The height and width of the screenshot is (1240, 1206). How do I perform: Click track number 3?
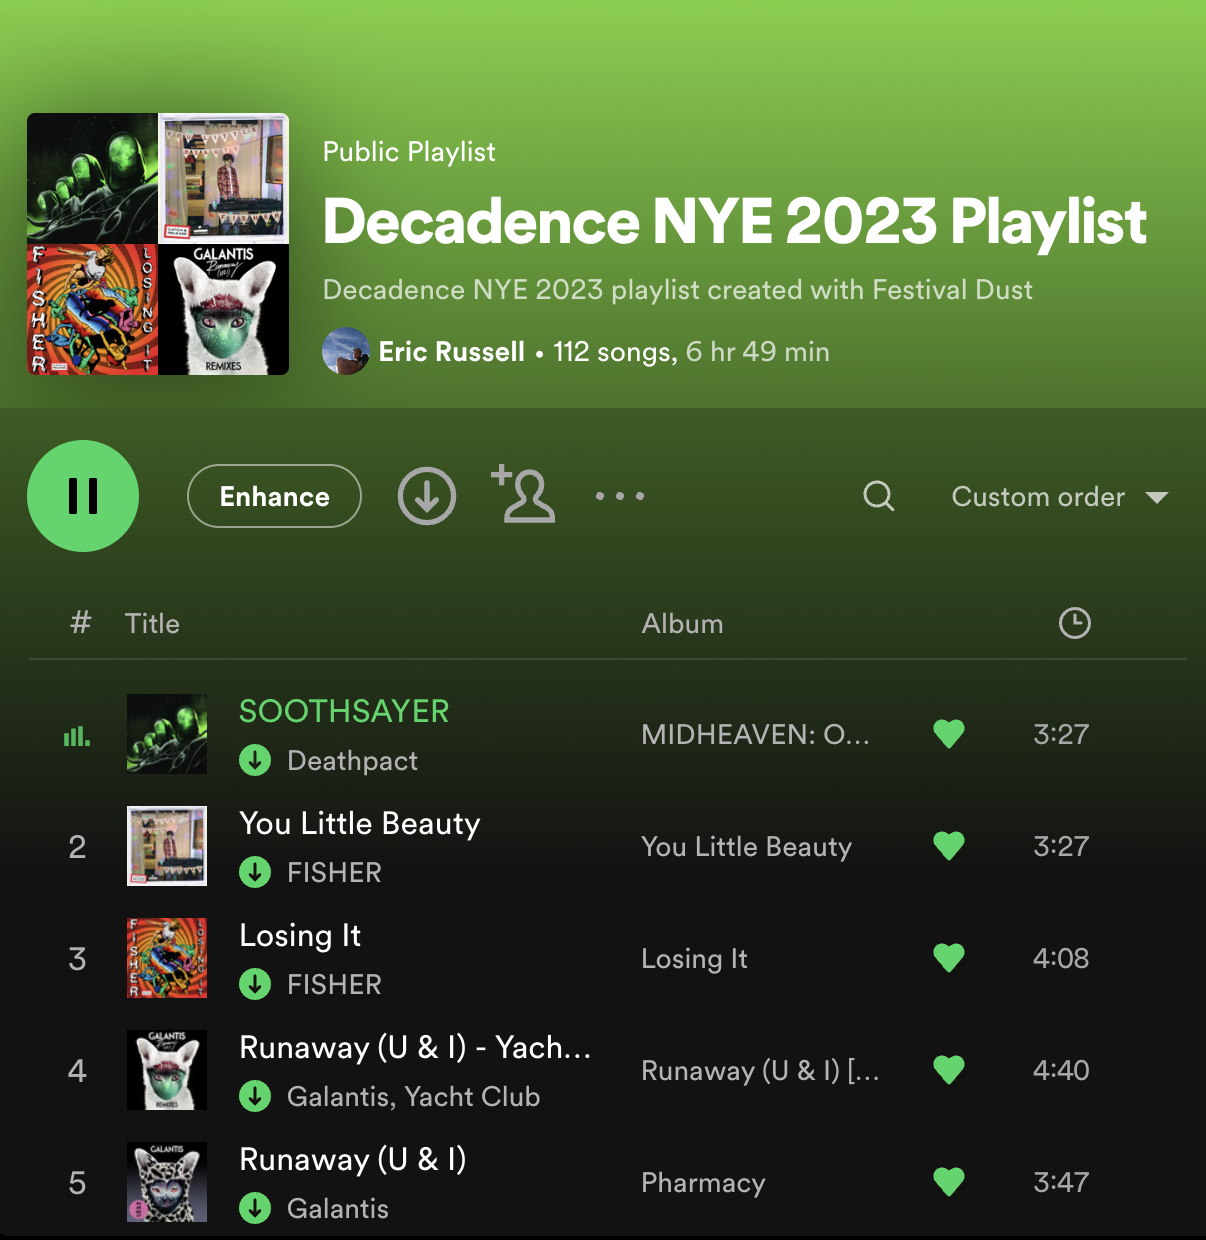click(x=77, y=959)
